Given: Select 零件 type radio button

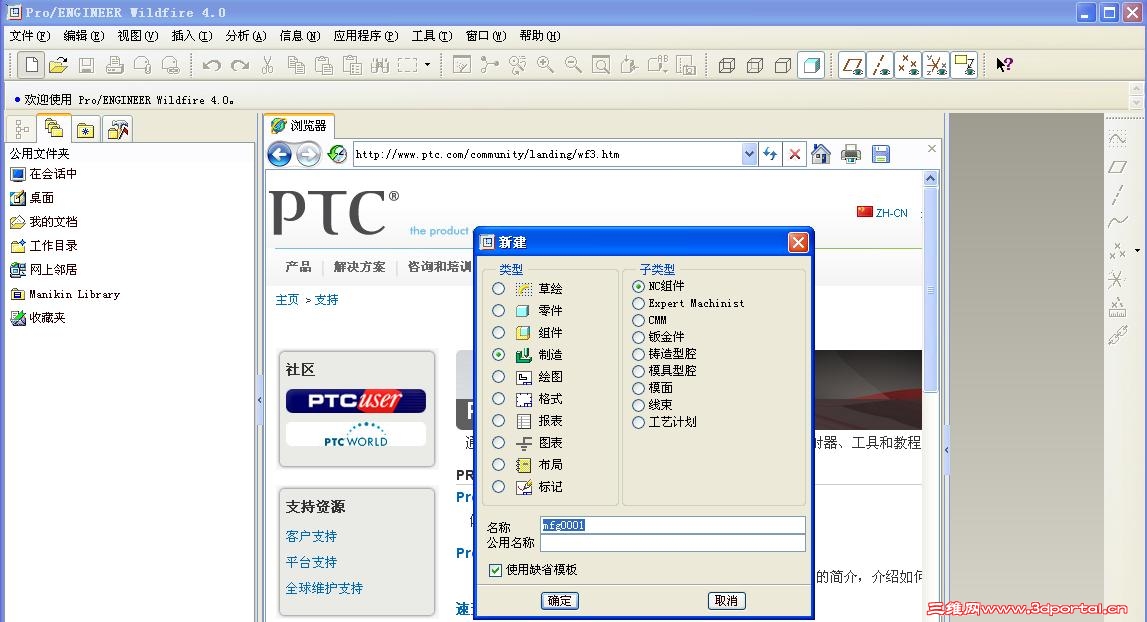Looking at the screenshot, I should [498, 310].
